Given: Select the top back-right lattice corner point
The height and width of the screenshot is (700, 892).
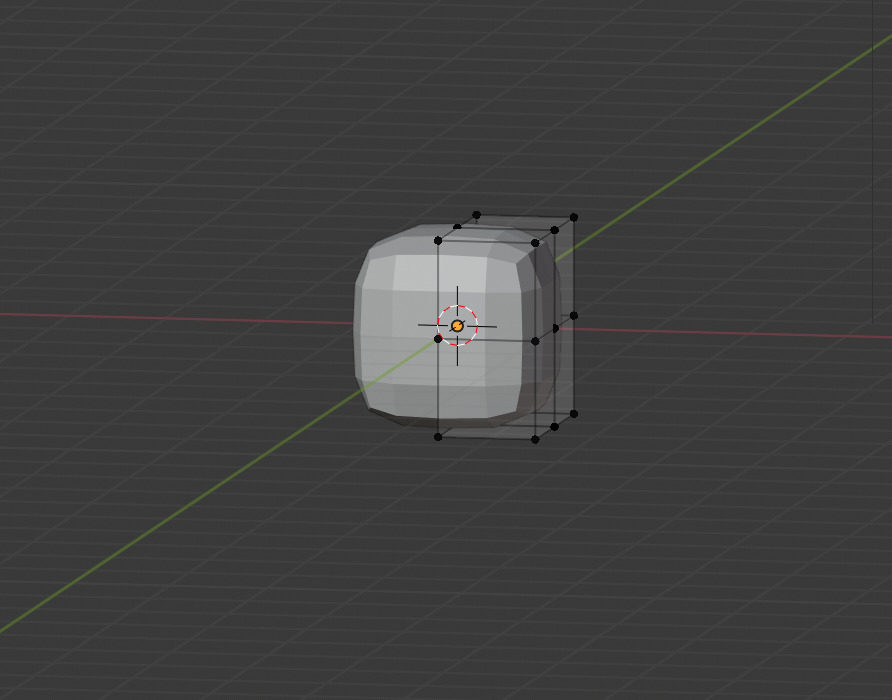Looking at the screenshot, I should point(574,216).
